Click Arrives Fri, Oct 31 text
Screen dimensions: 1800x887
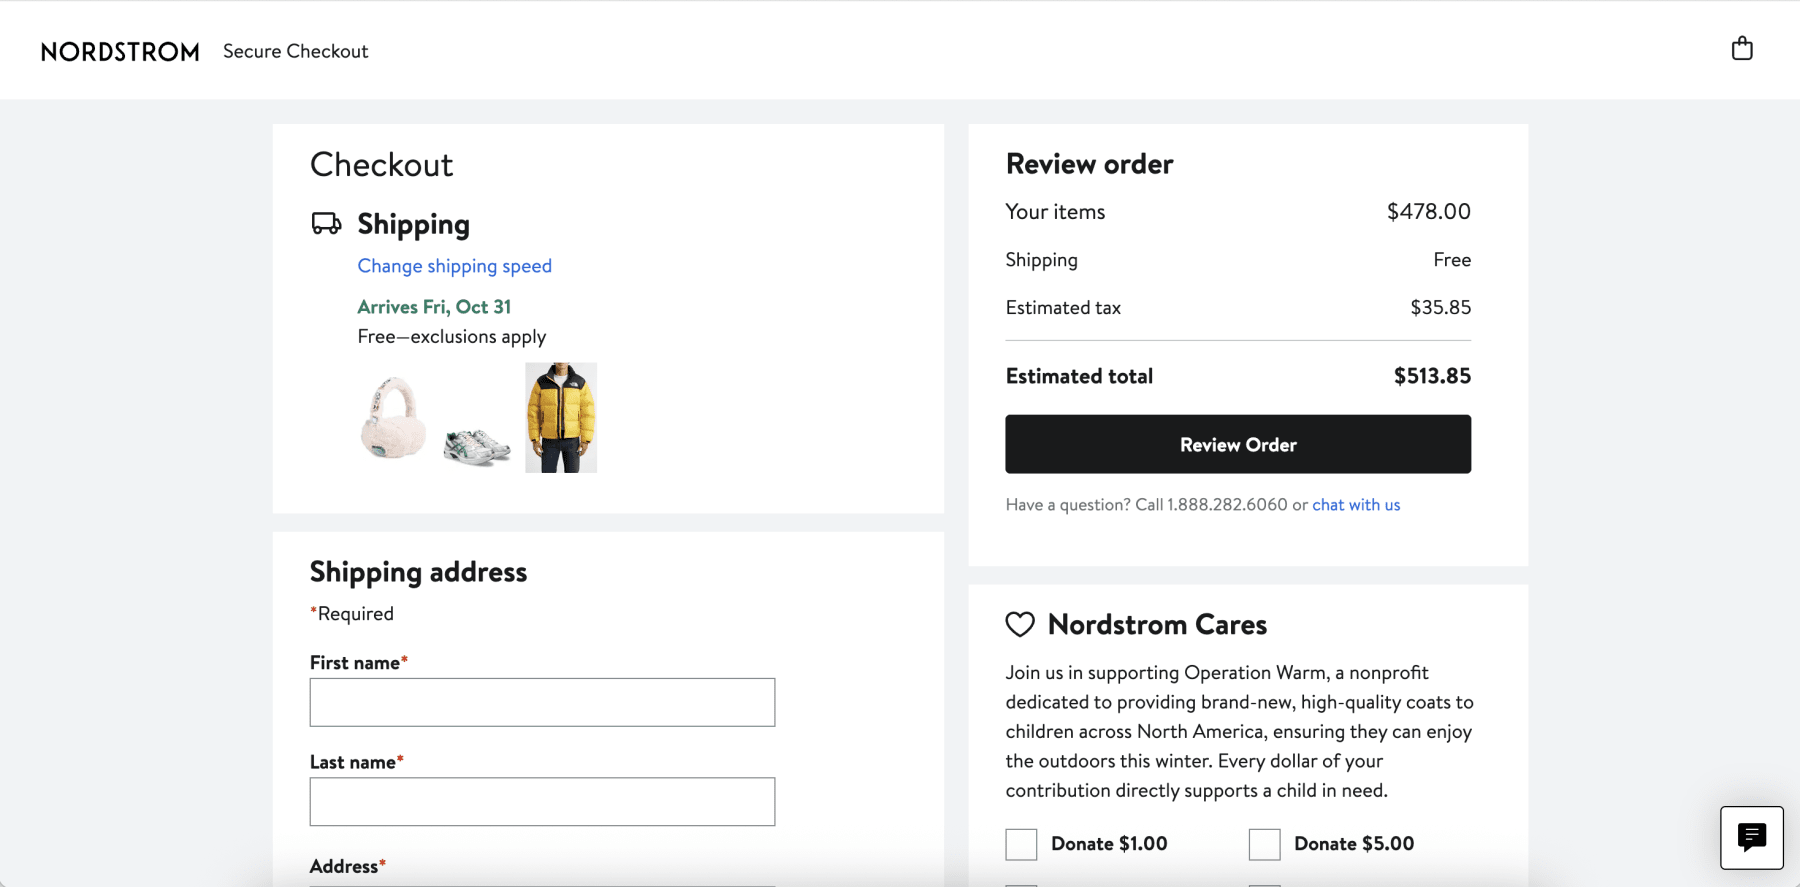pos(434,307)
